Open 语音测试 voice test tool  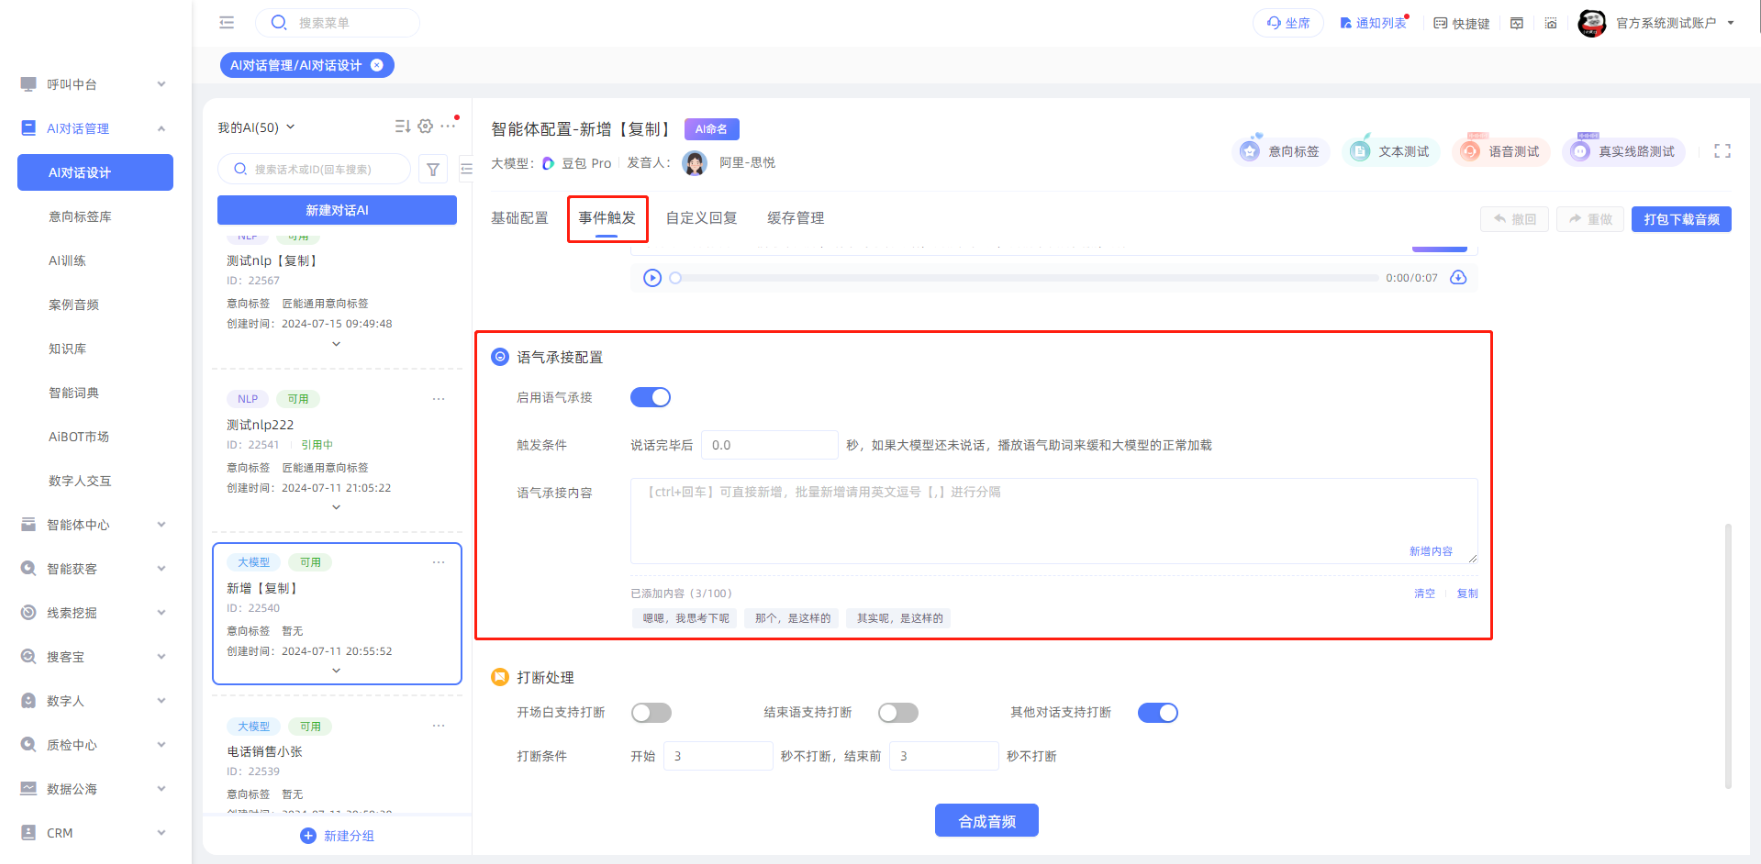point(1500,152)
